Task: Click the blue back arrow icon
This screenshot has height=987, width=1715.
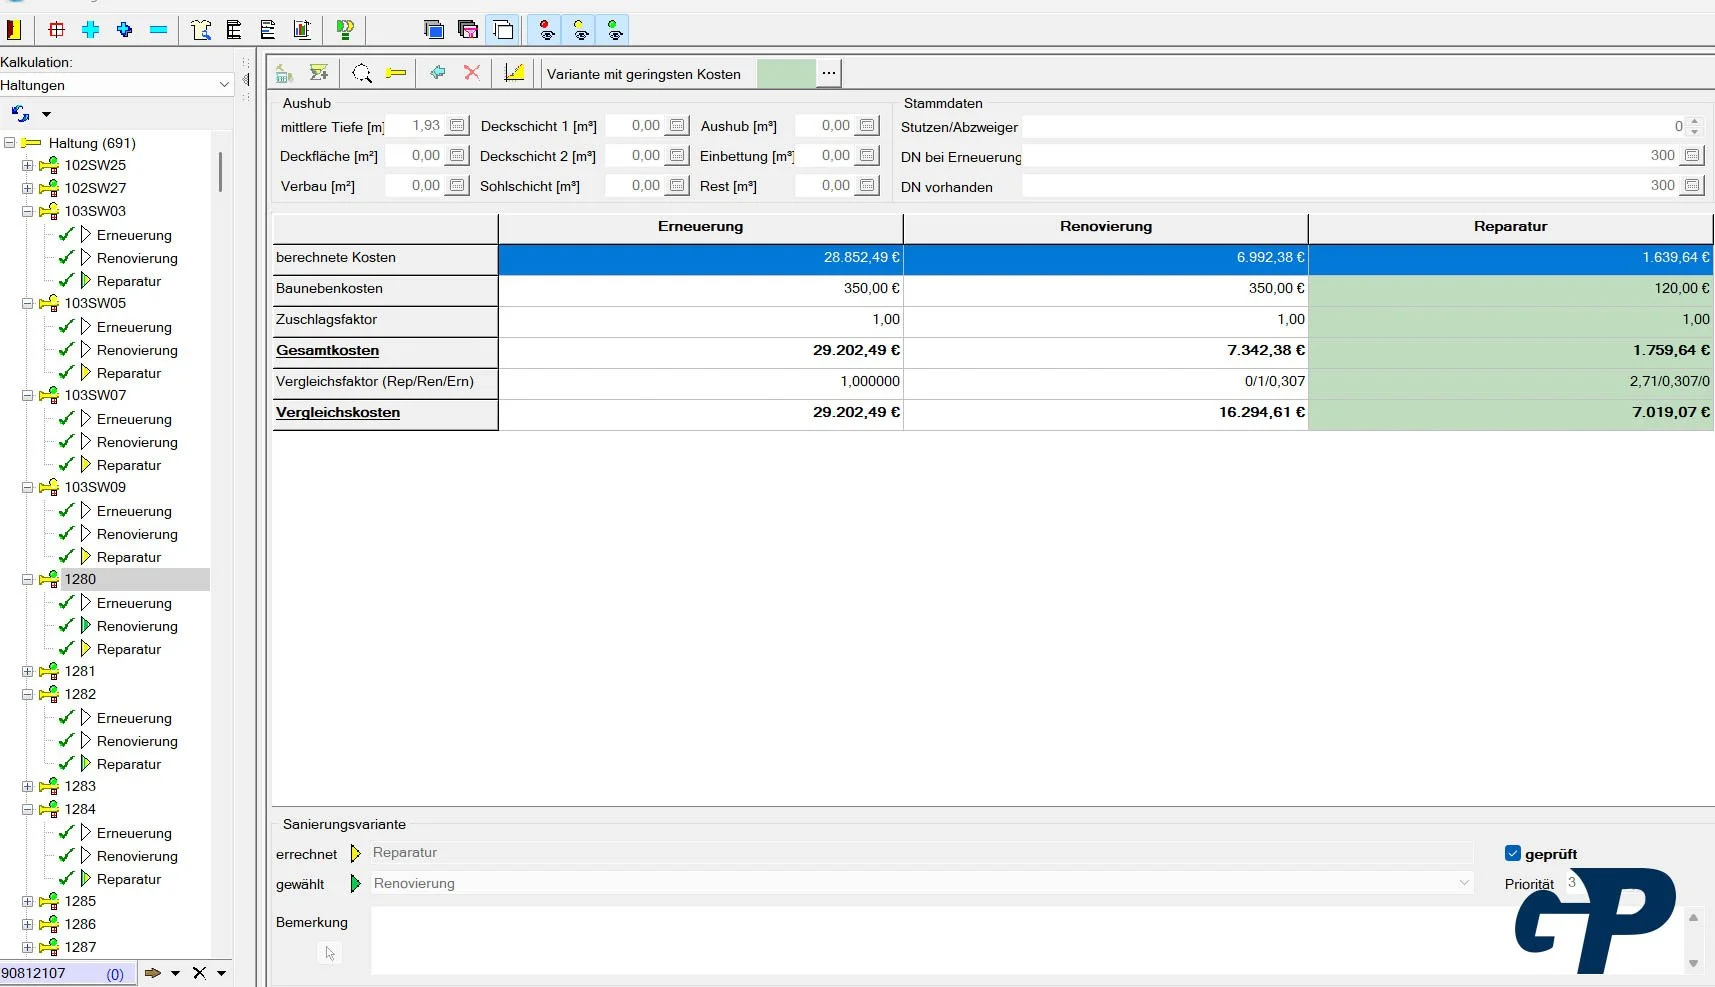Action: [438, 73]
